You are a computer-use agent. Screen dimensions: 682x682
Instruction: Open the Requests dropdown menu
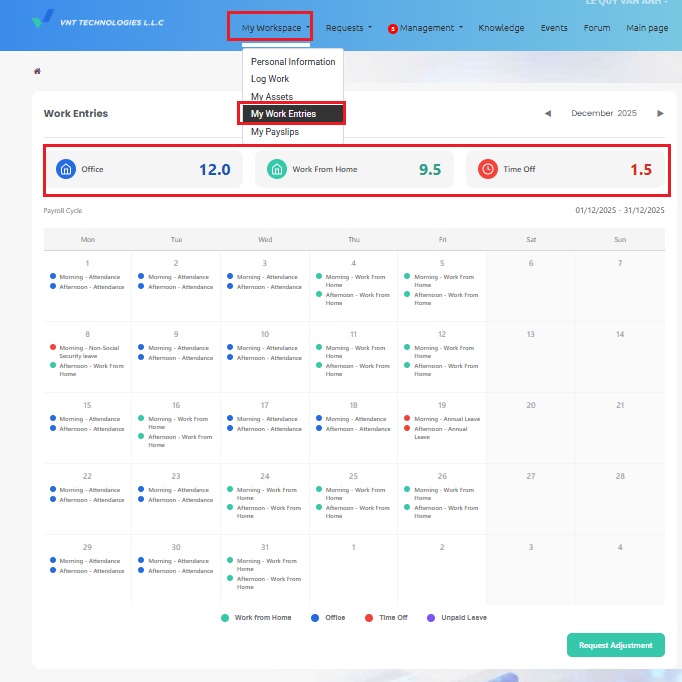(x=349, y=28)
